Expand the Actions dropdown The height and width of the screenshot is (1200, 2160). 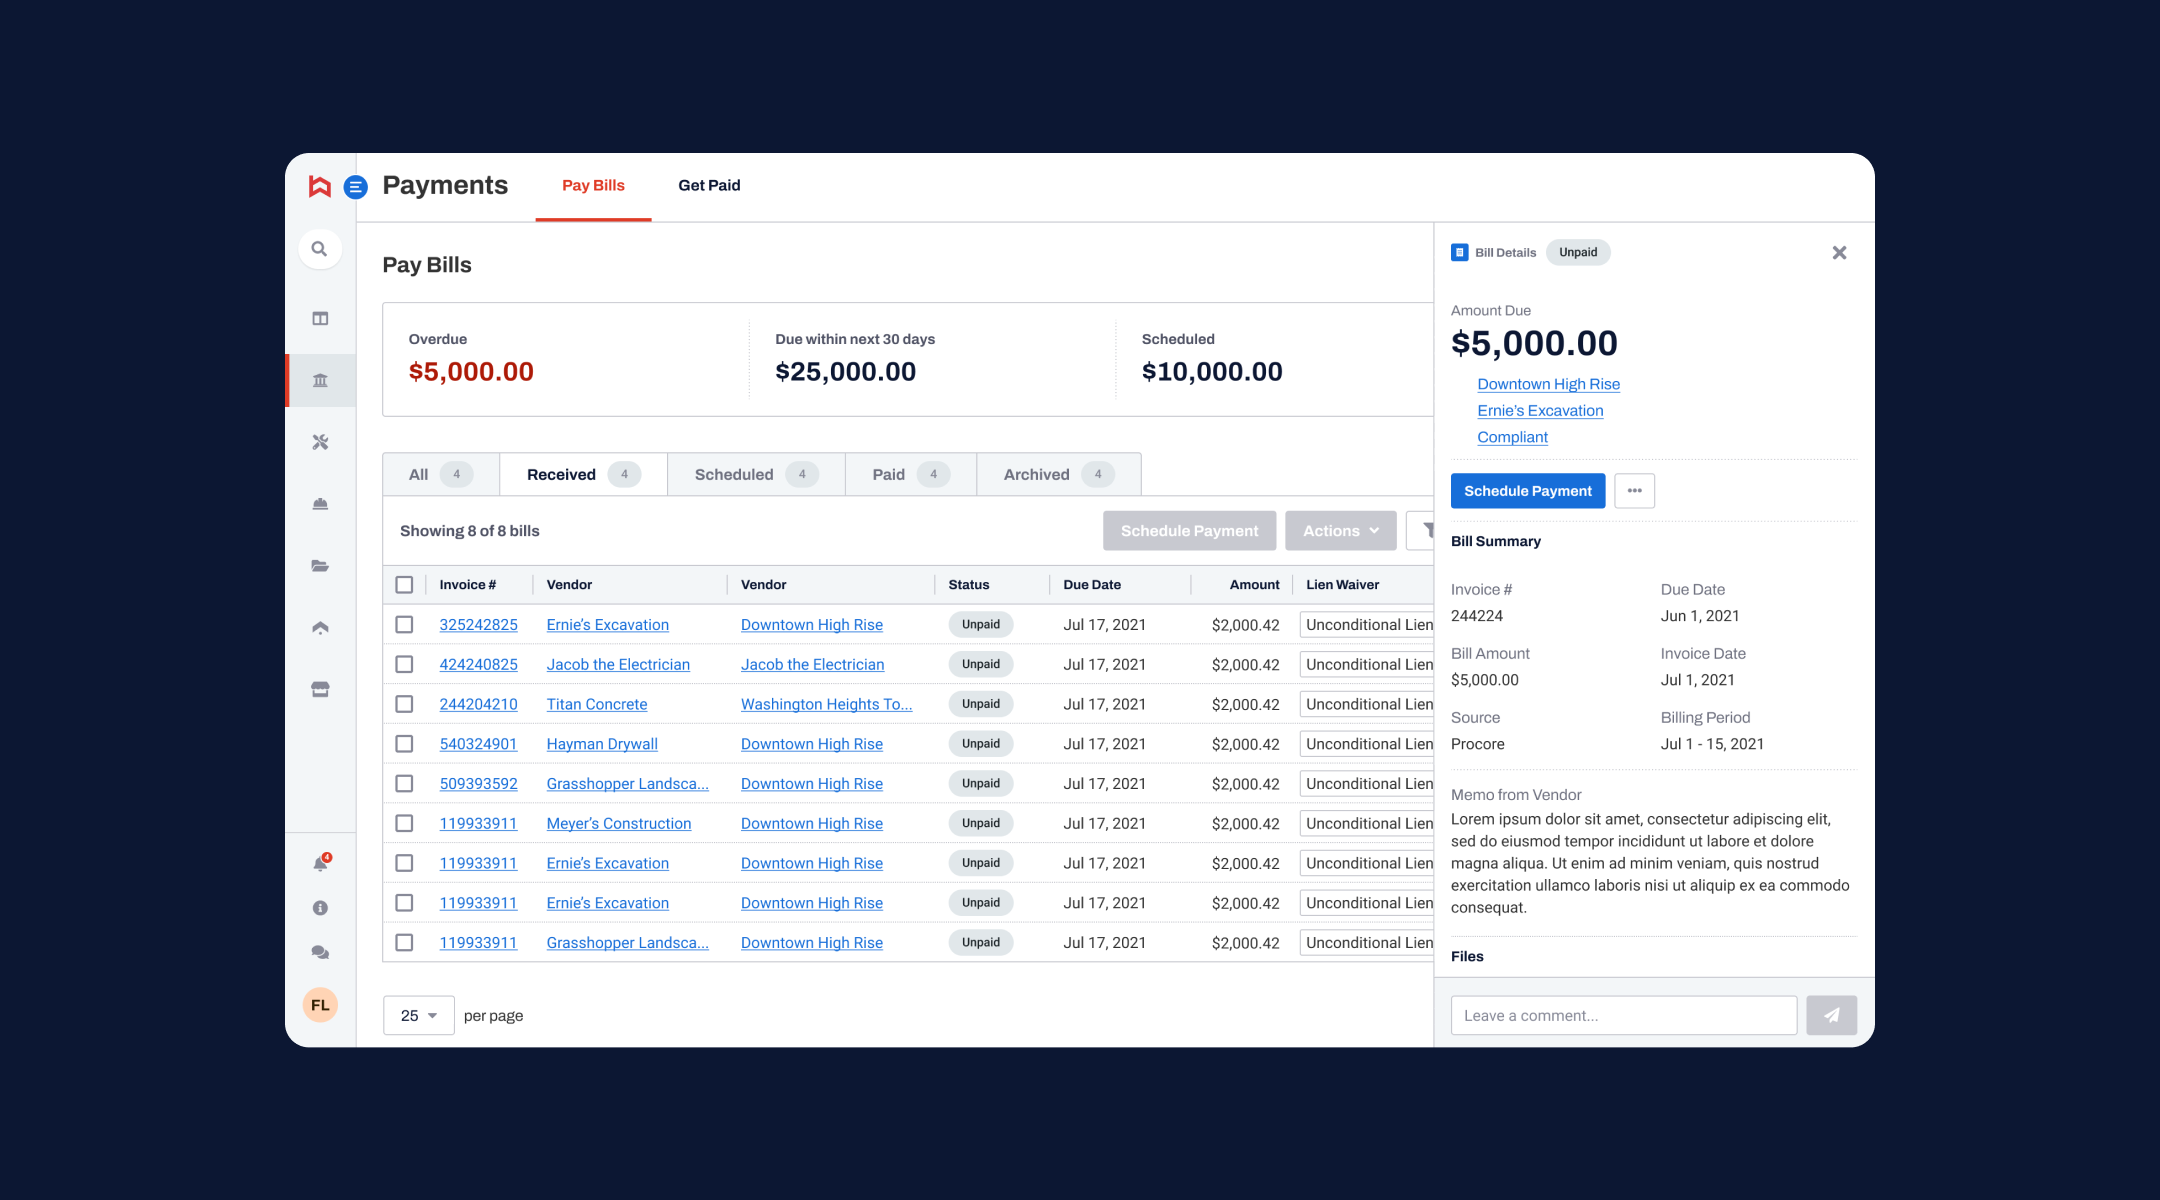(x=1340, y=531)
